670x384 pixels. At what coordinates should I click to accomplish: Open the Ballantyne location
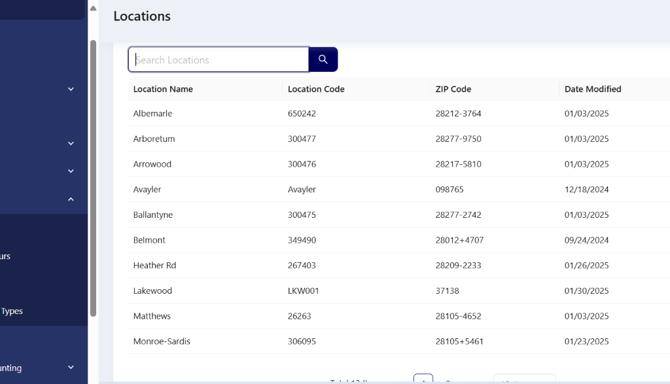pyautogui.click(x=153, y=214)
